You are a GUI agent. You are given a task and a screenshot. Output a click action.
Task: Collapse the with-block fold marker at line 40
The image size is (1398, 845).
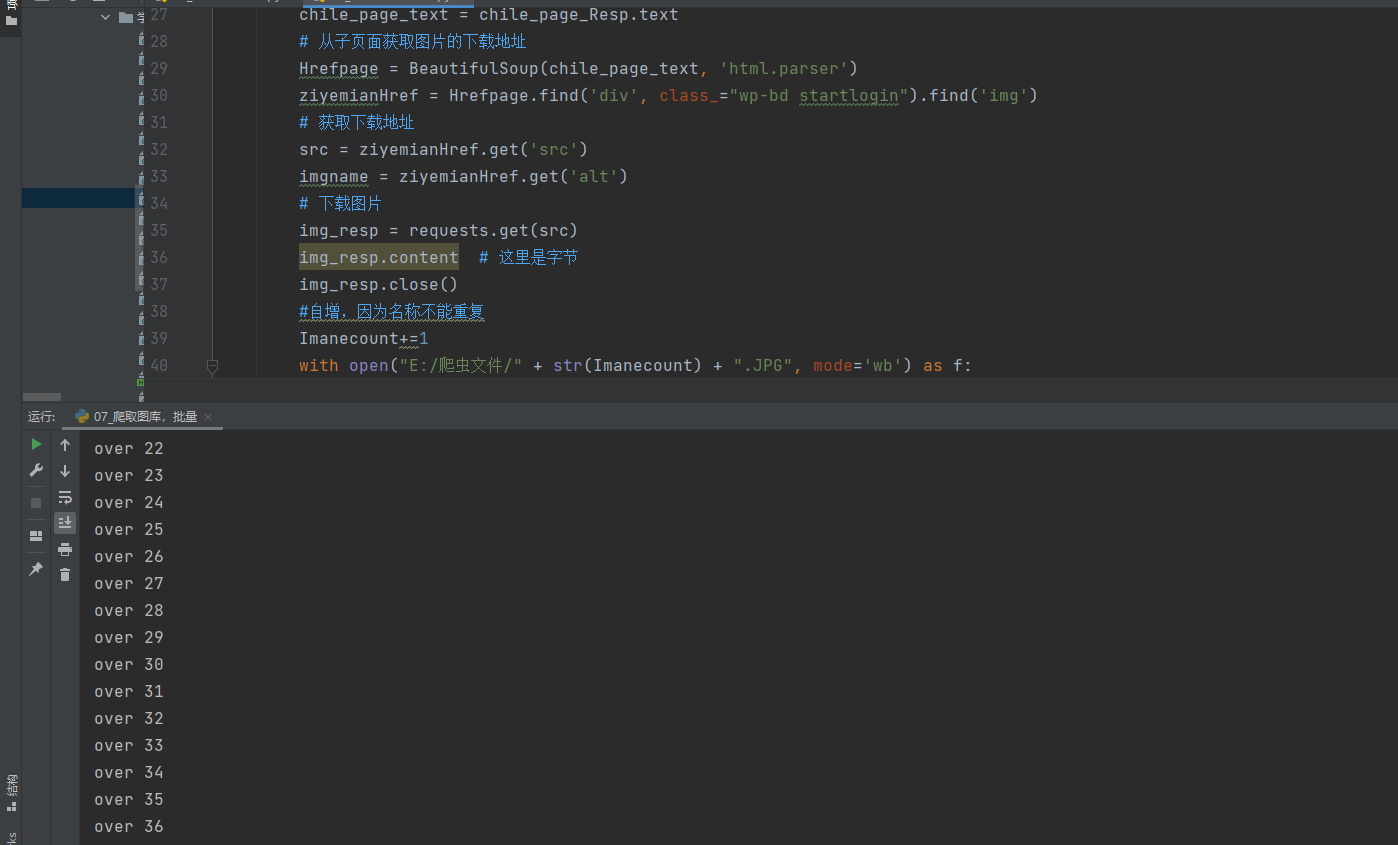pos(212,367)
